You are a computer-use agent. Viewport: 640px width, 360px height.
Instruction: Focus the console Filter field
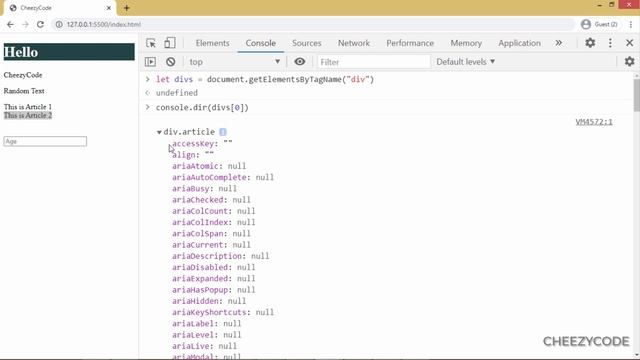coord(373,62)
